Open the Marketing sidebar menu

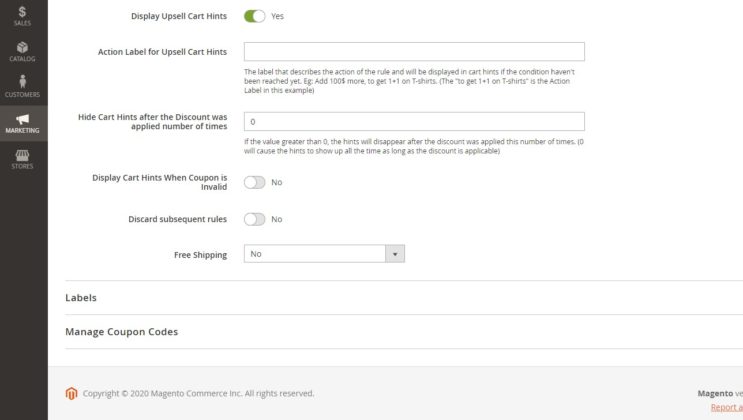(x=22, y=123)
